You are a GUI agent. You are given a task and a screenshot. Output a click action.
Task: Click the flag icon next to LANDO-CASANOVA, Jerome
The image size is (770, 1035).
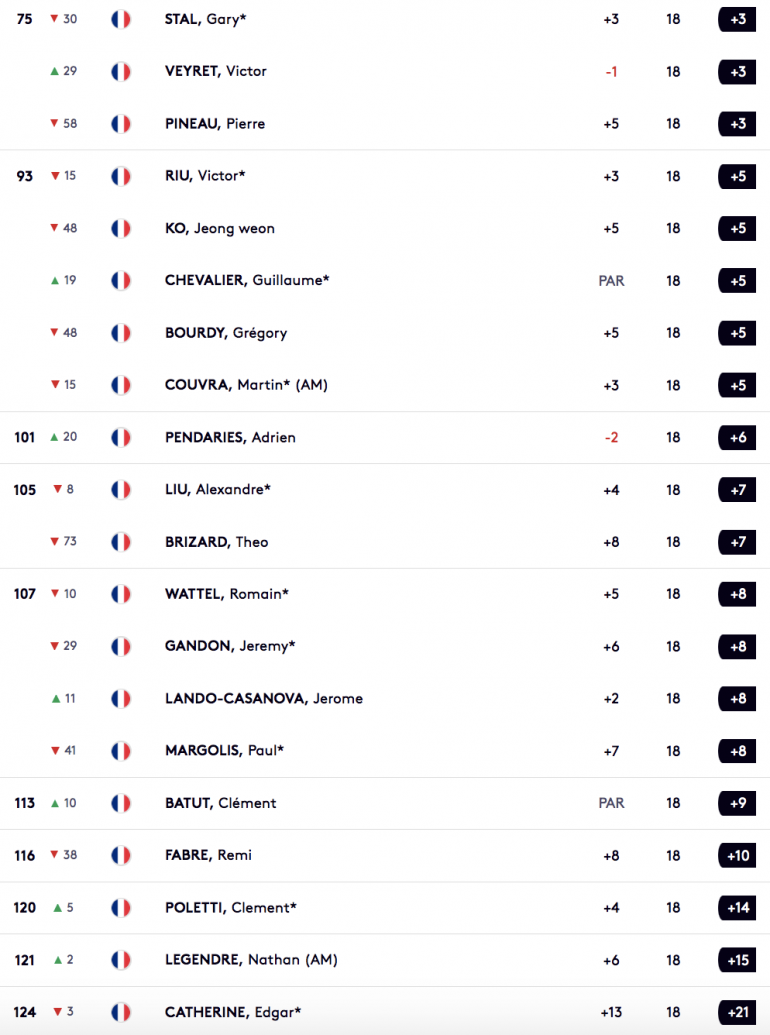[121, 698]
